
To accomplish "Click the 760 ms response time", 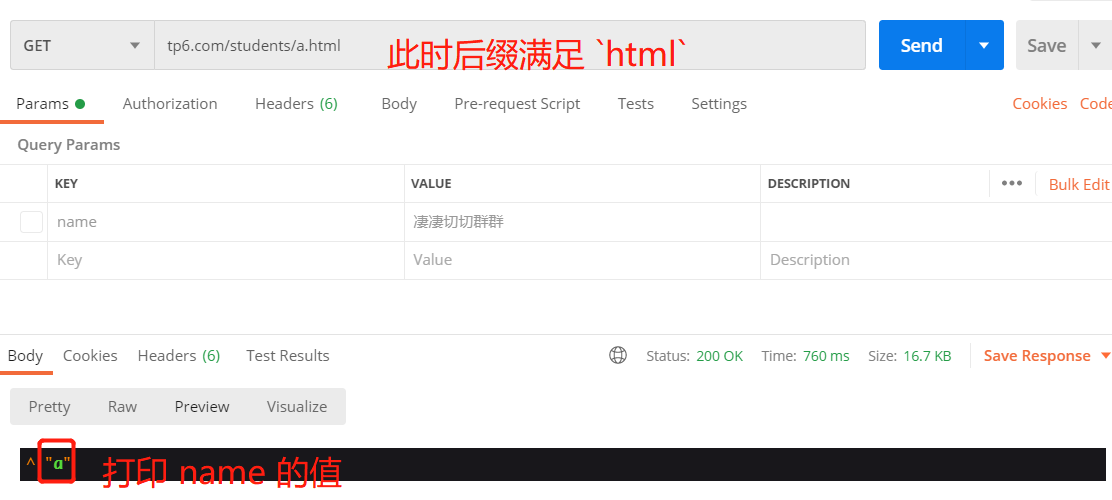I will pyautogui.click(x=826, y=356).
